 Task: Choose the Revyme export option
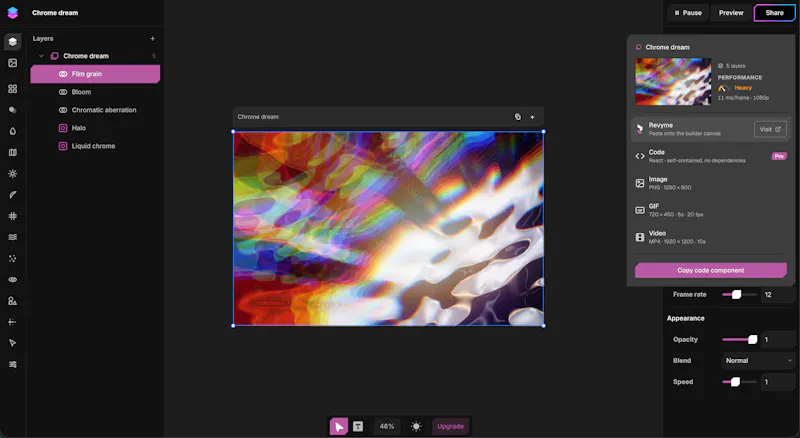710,129
